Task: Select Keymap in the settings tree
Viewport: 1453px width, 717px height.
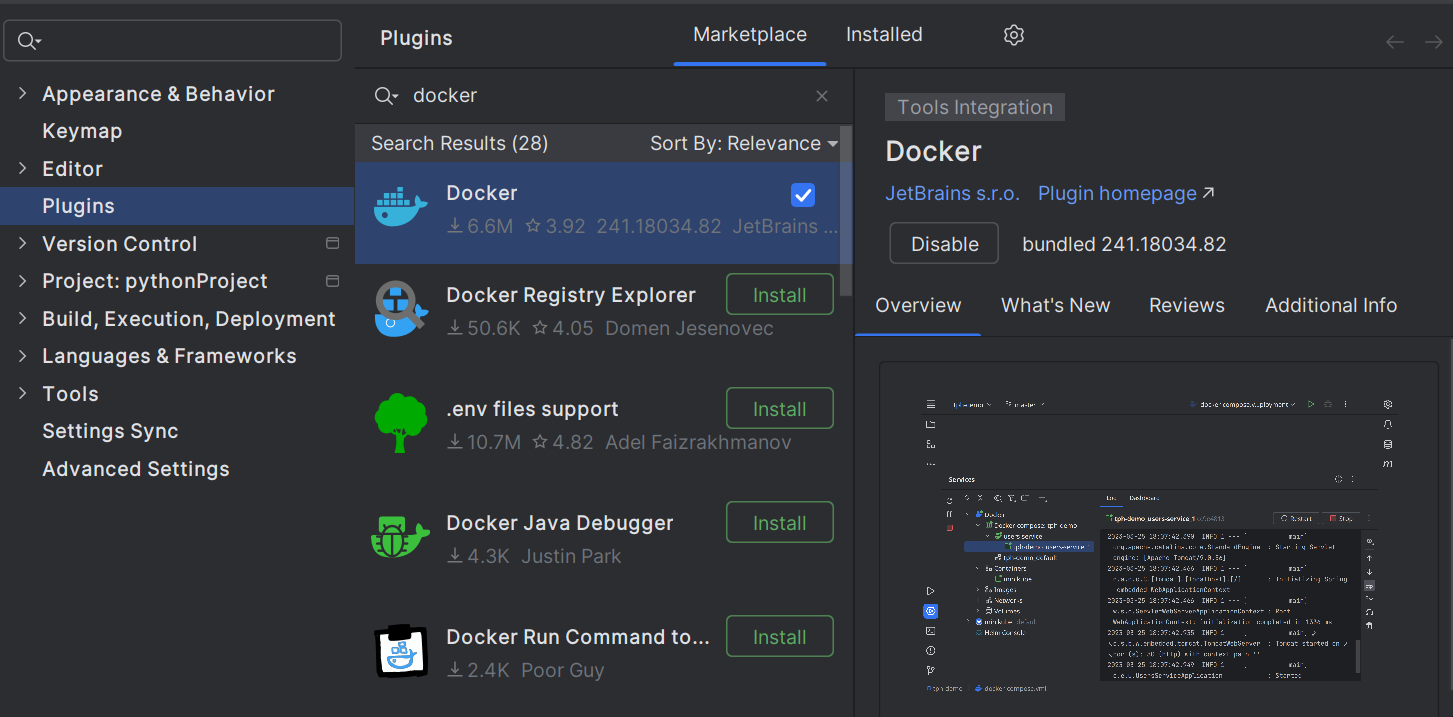Action: point(82,131)
